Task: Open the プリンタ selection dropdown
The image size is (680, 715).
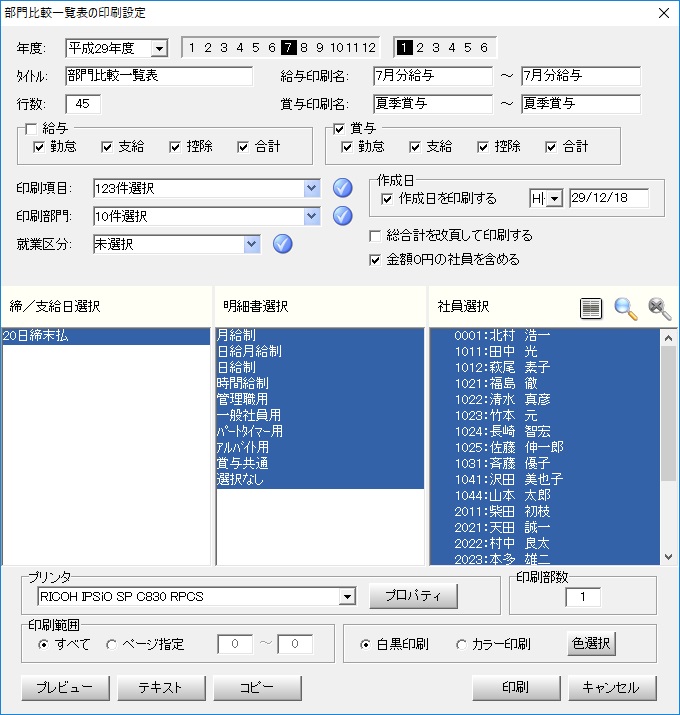Action: (347, 596)
